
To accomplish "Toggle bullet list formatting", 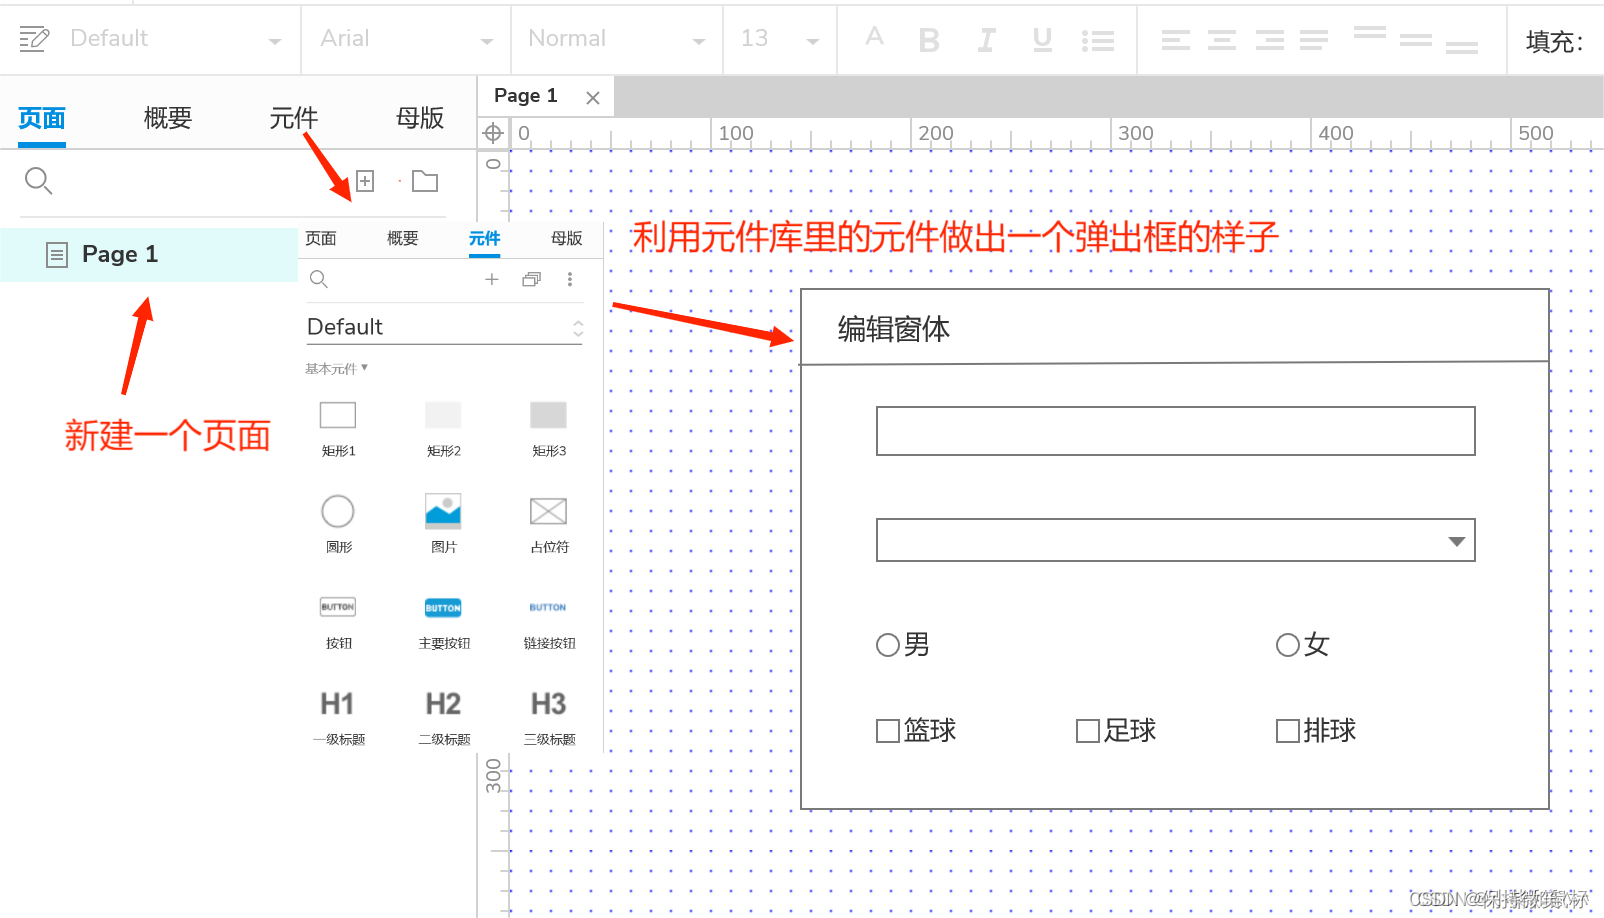I will pyautogui.click(x=1098, y=40).
